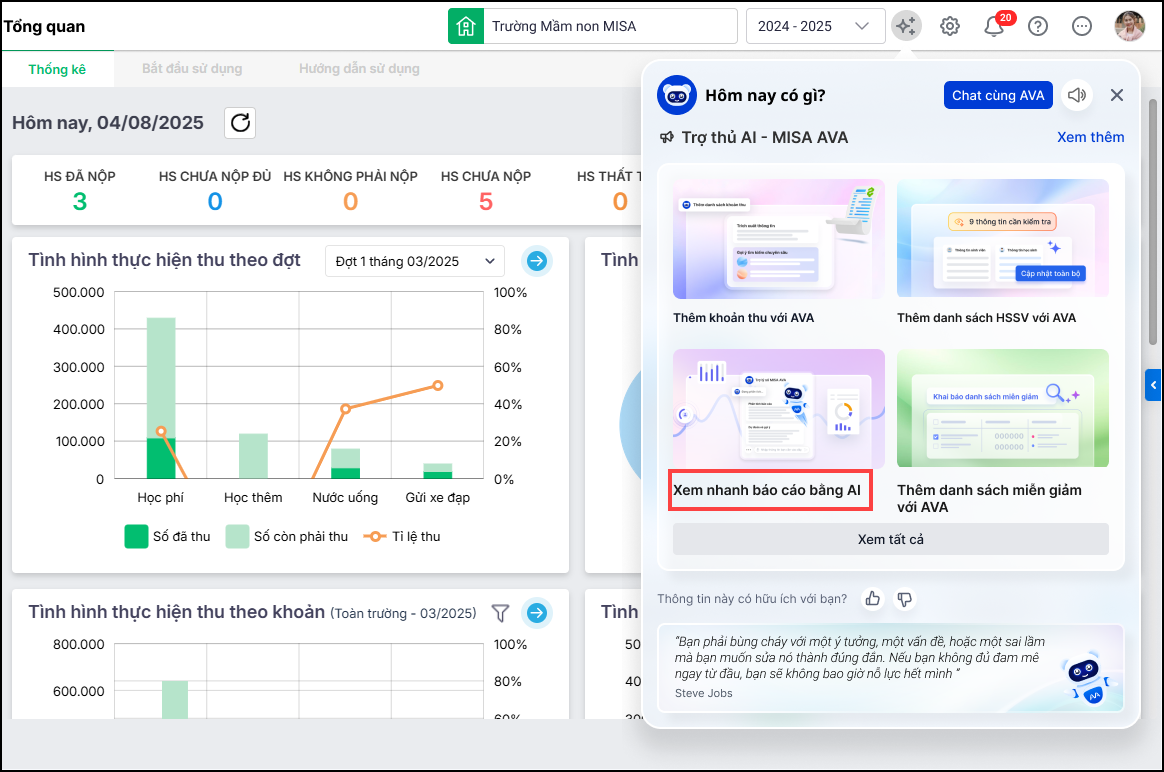Open the notifications bell

(994, 27)
